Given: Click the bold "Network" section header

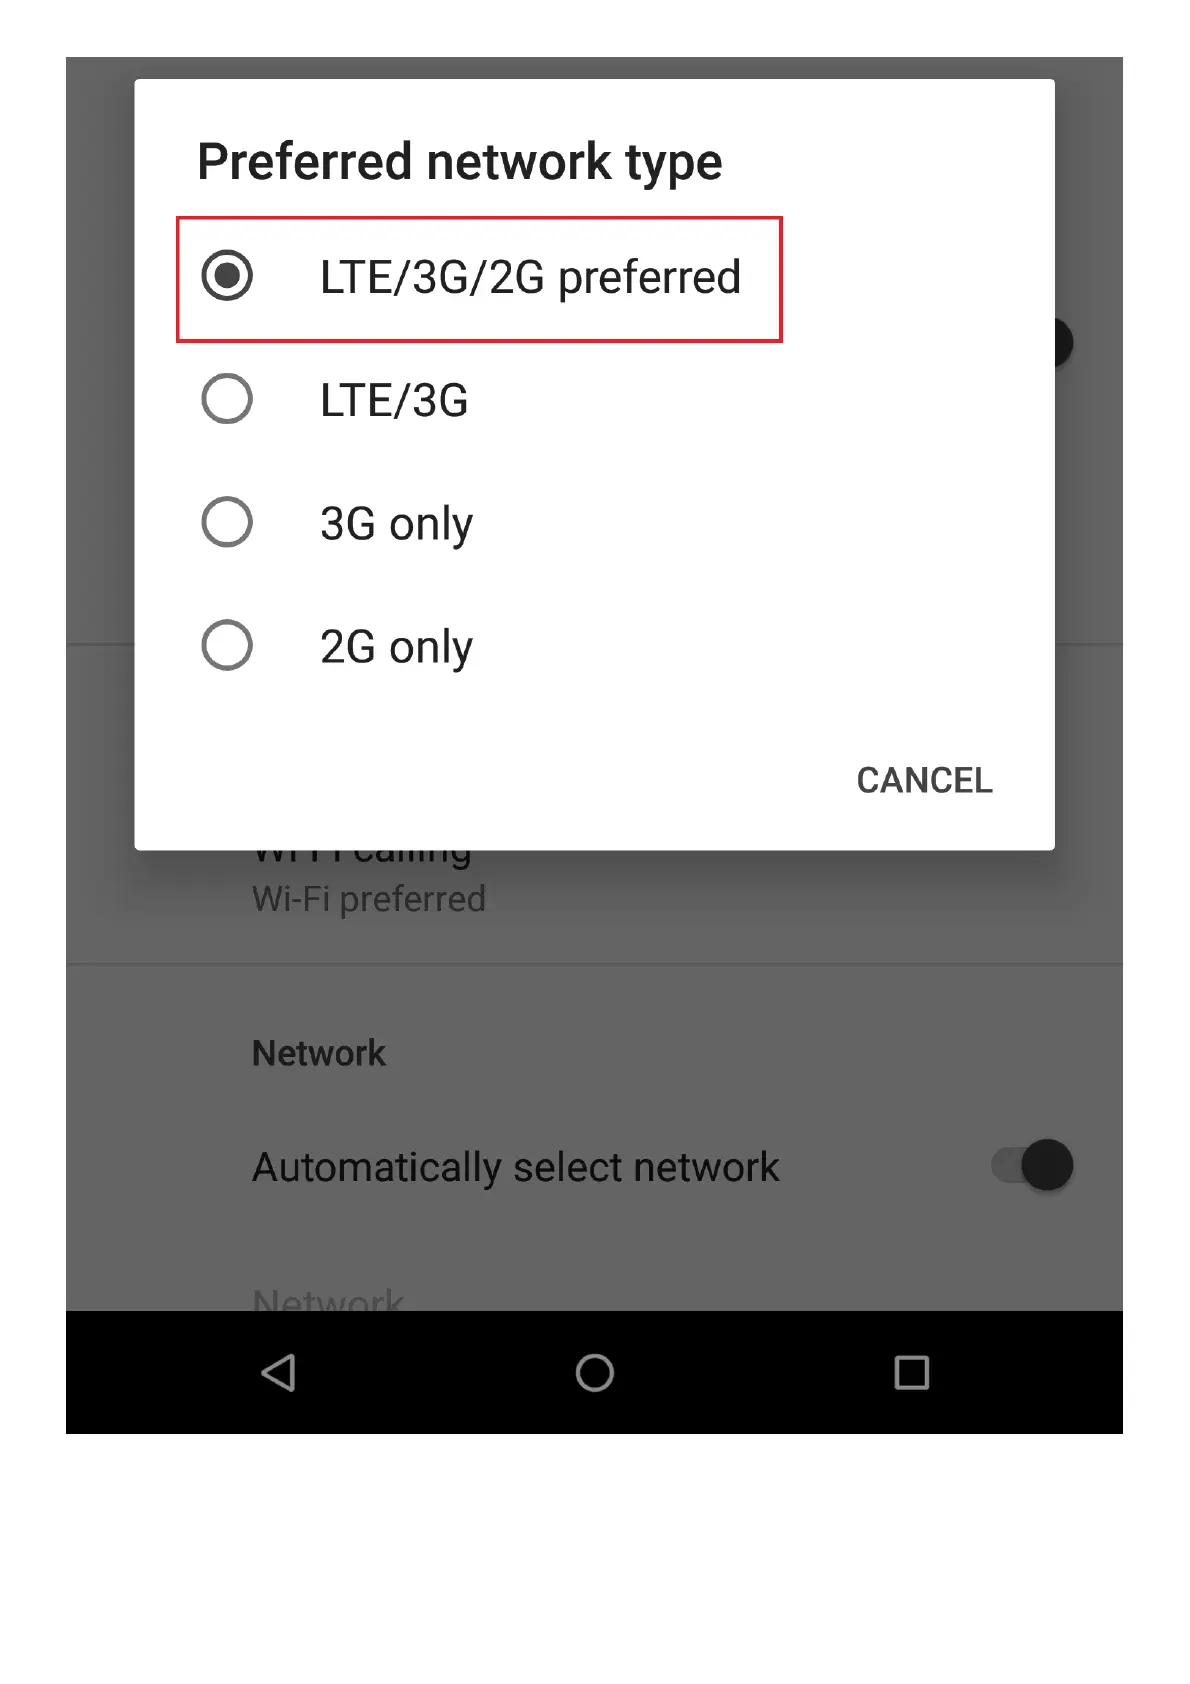Looking at the screenshot, I should click(318, 1053).
